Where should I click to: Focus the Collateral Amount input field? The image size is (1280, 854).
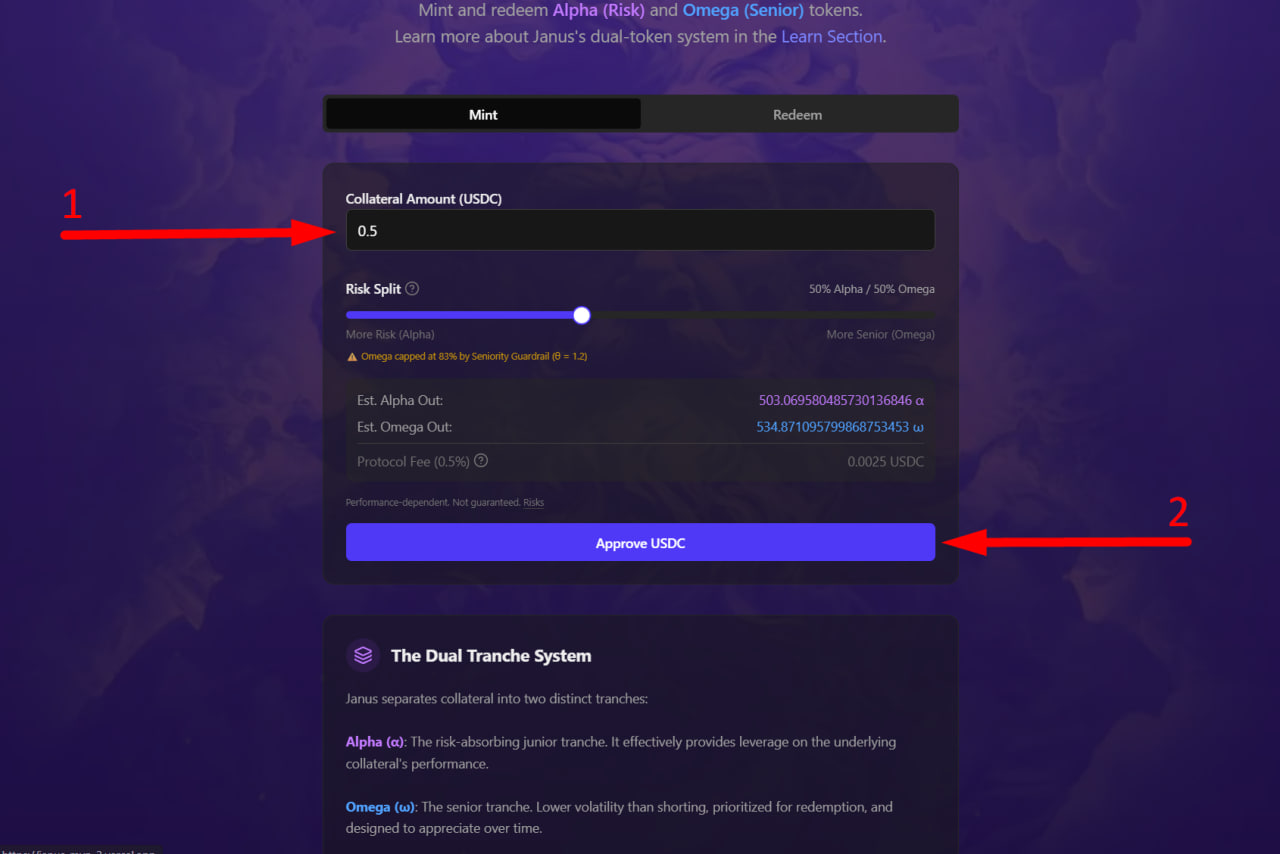(x=640, y=231)
